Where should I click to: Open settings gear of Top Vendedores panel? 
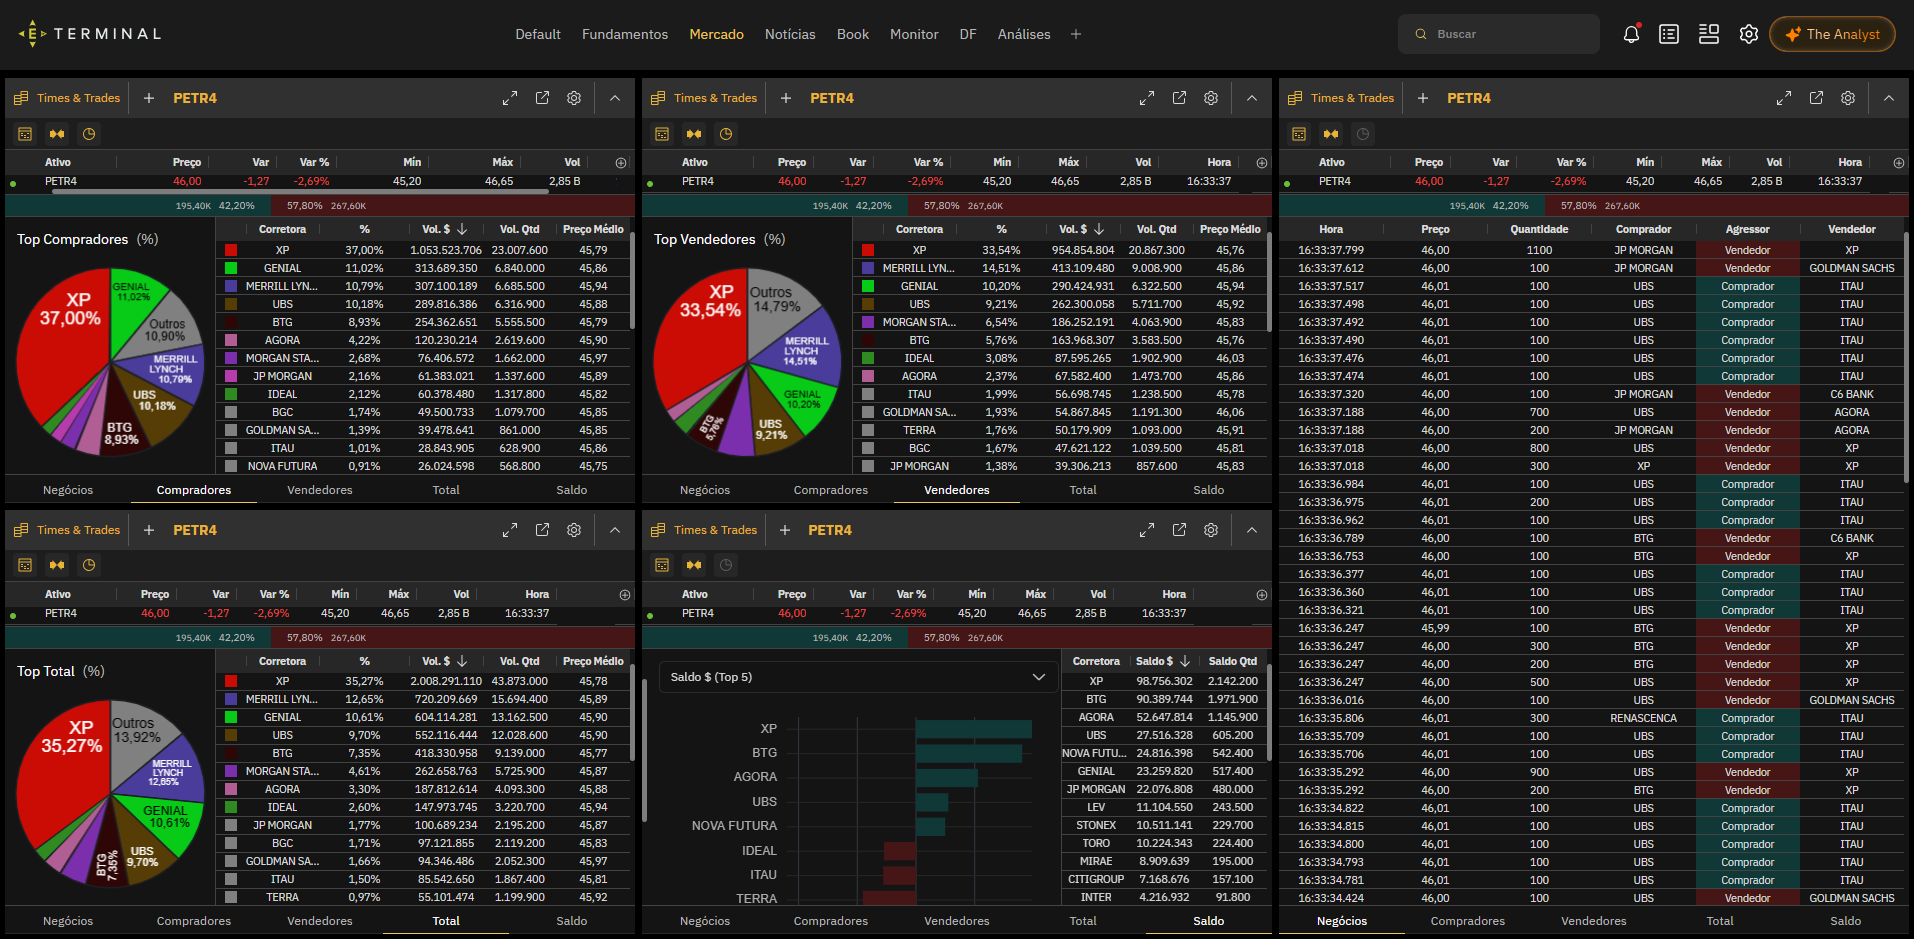(x=1211, y=98)
